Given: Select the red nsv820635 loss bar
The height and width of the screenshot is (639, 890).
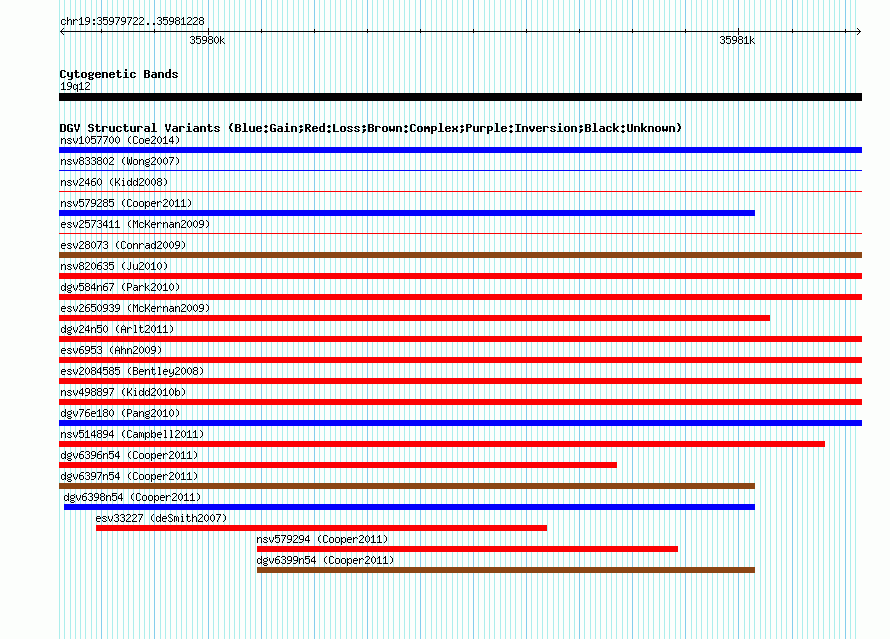Looking at the screenshot, I should (x=460, y=276).
